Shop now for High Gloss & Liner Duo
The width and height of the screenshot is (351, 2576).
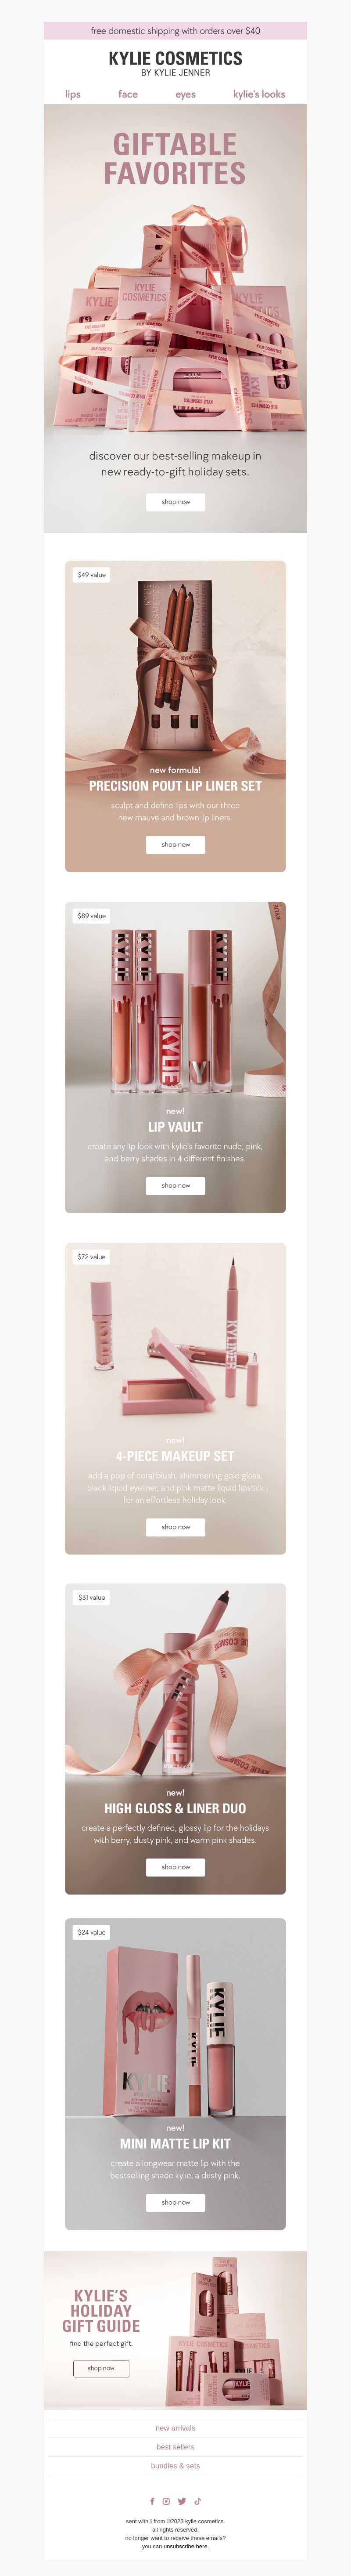(x=176, y=1867)
